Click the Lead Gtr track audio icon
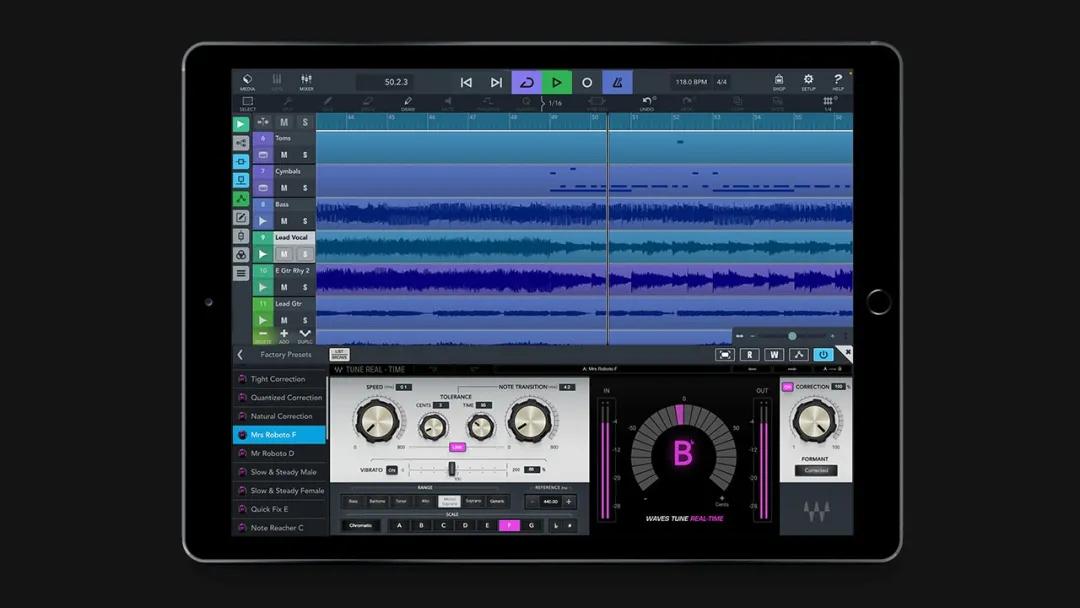Screen dimensions: 1080x608 click(263, 320)
